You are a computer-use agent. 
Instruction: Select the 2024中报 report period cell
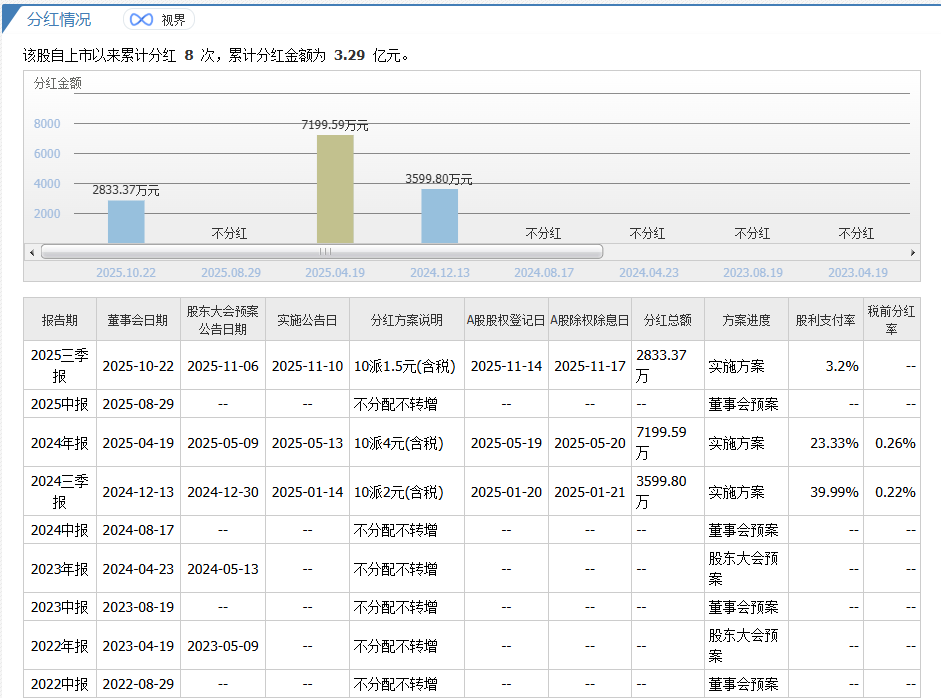point(60,530)
